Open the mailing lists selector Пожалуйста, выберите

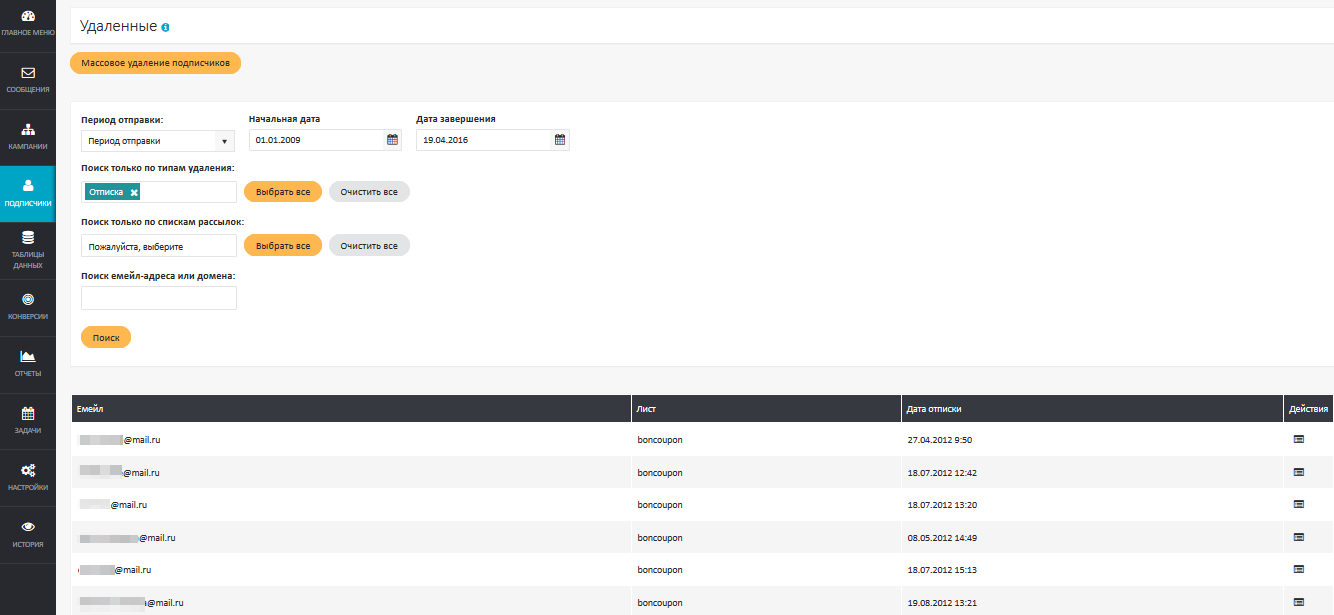158,246
